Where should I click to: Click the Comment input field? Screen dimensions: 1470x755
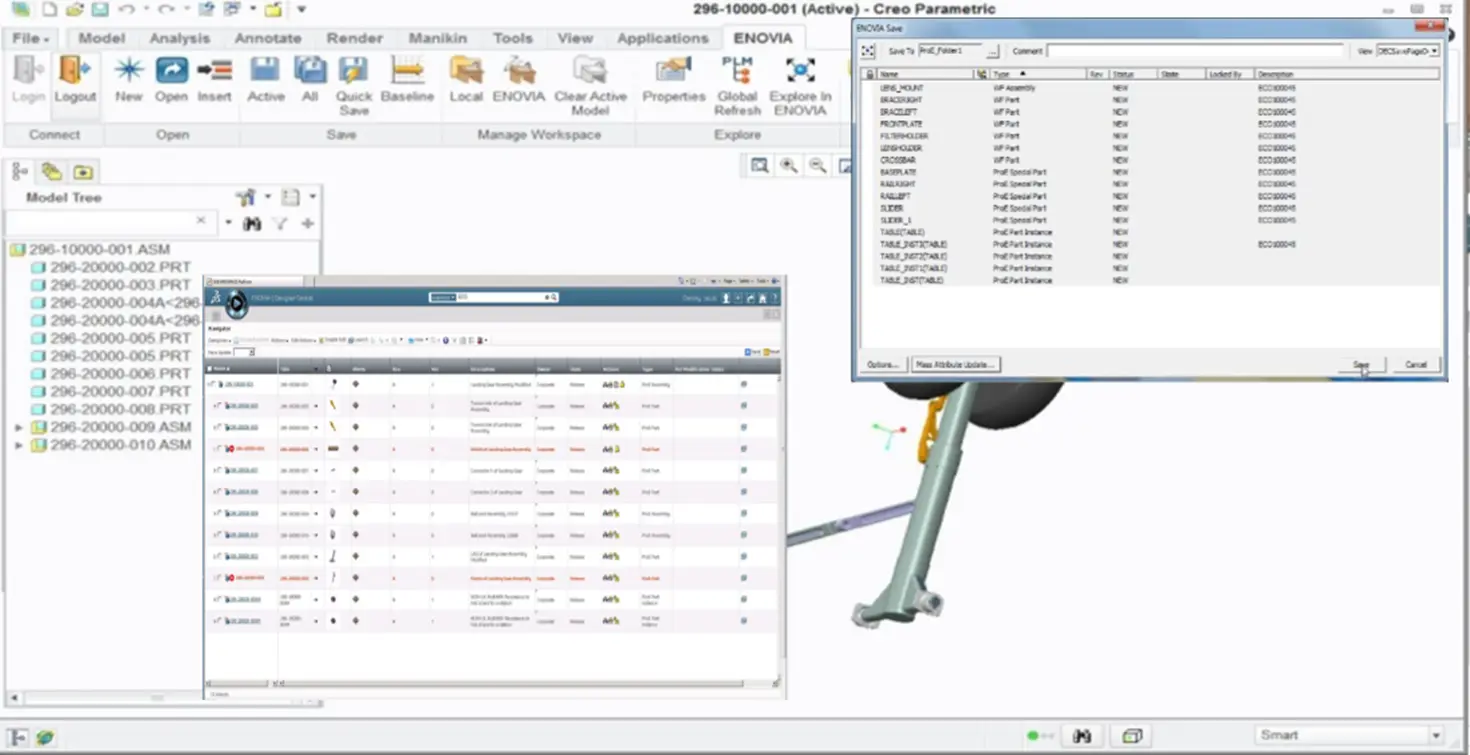tap(1196, 51)
